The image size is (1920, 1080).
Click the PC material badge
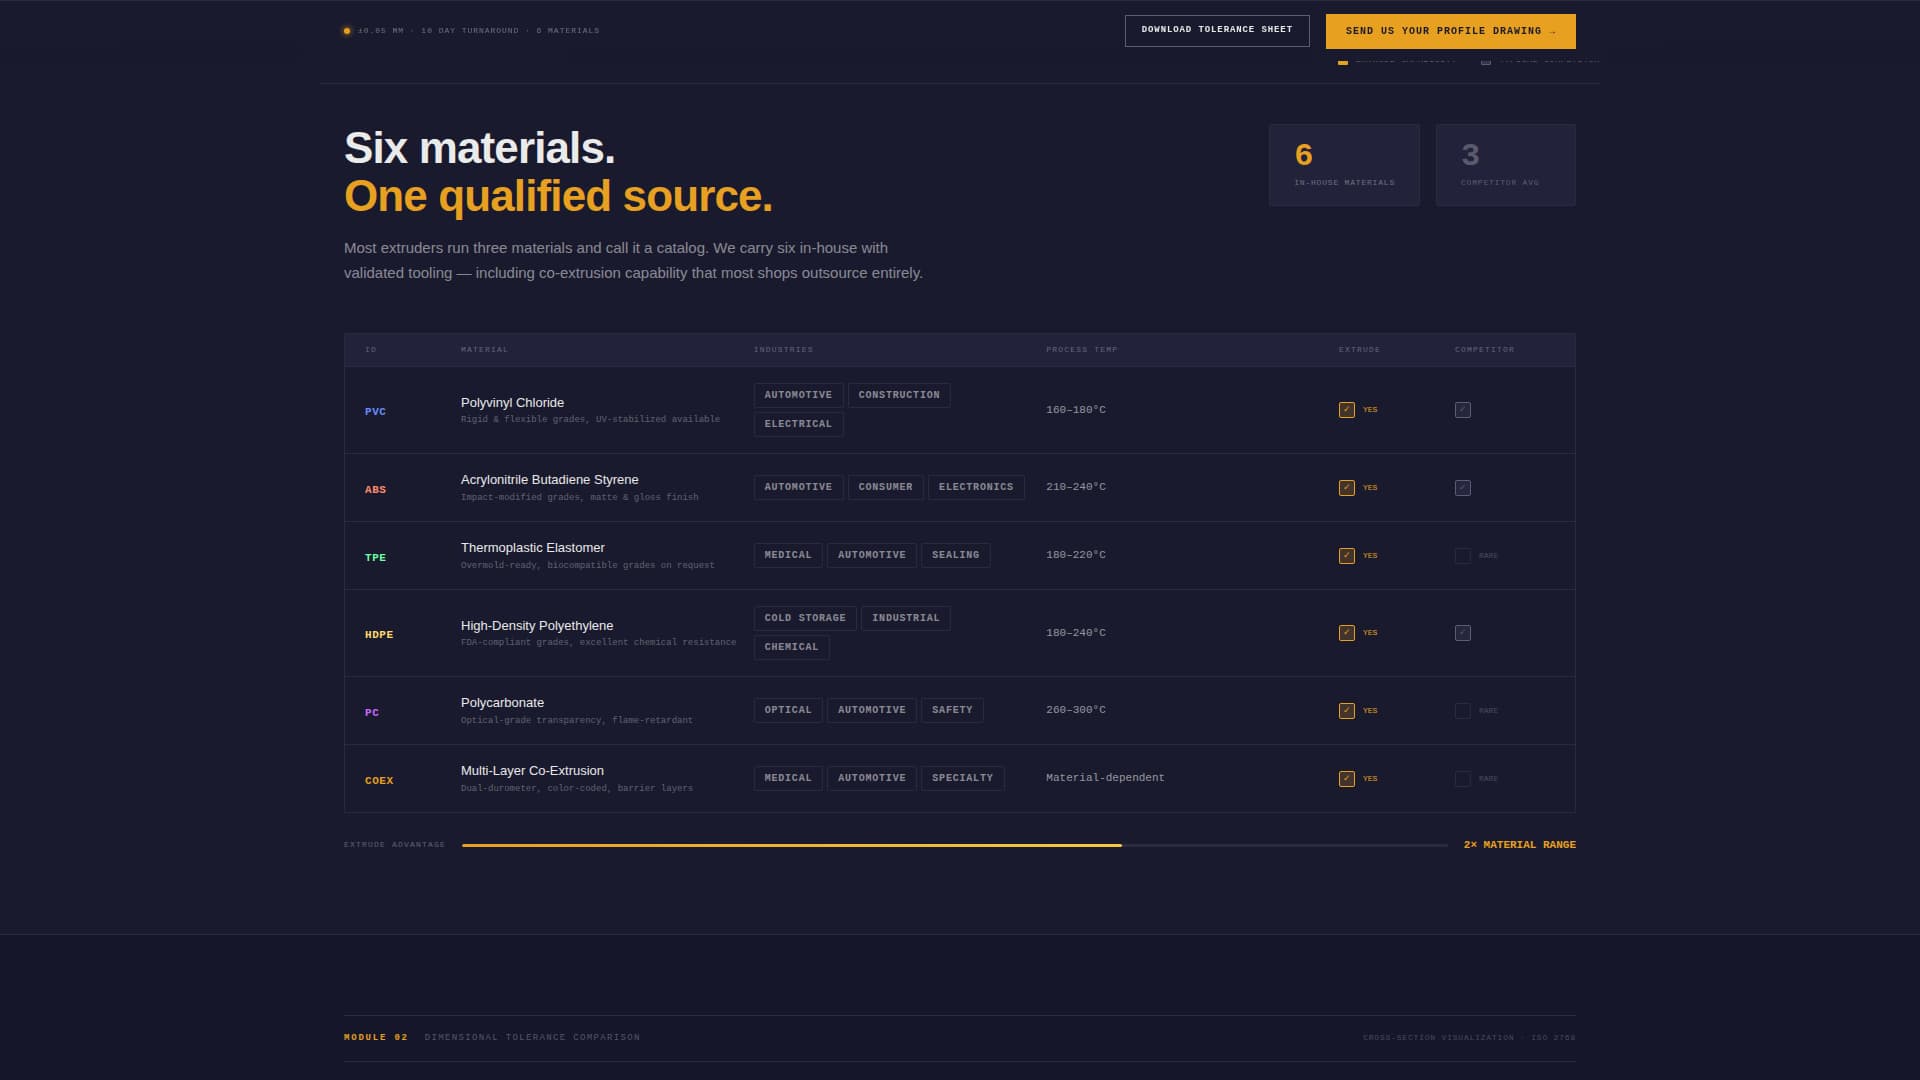tap(373, 712)
